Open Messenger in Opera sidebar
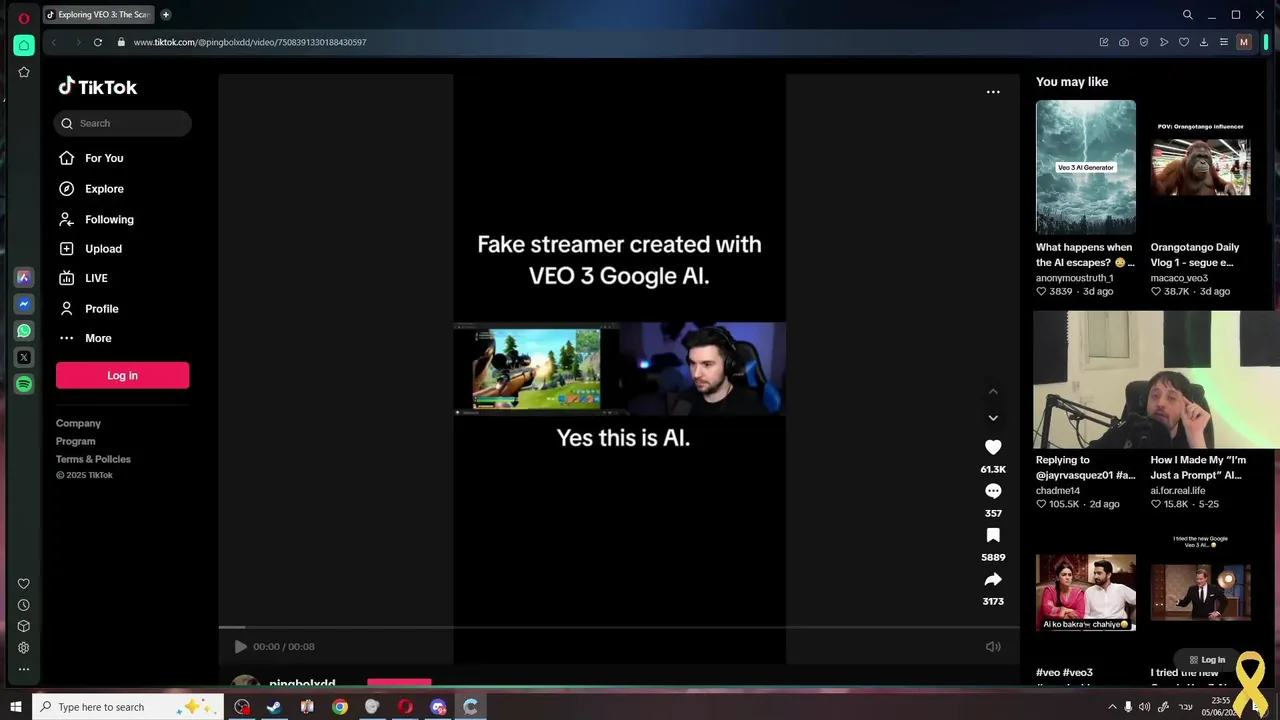 tap(24, 304)
